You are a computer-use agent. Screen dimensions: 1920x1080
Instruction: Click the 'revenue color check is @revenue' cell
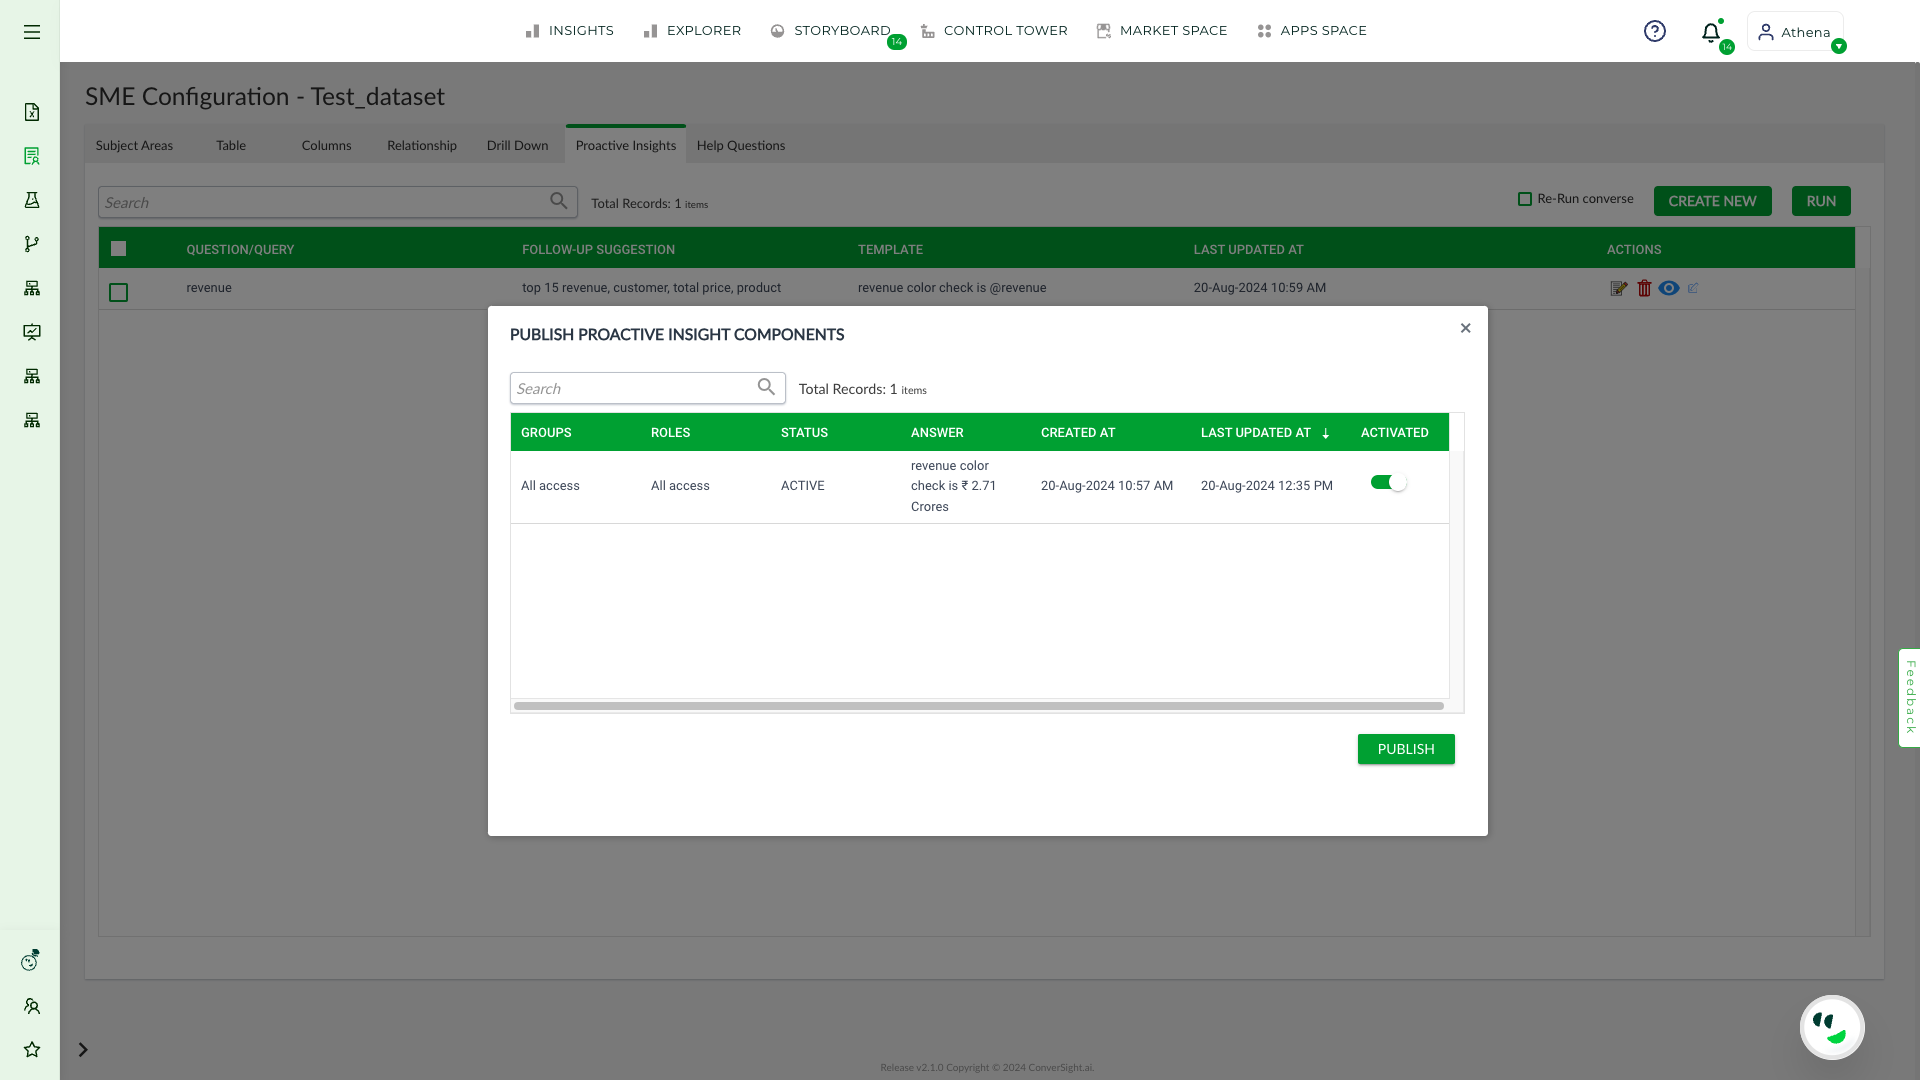[952, 288]
